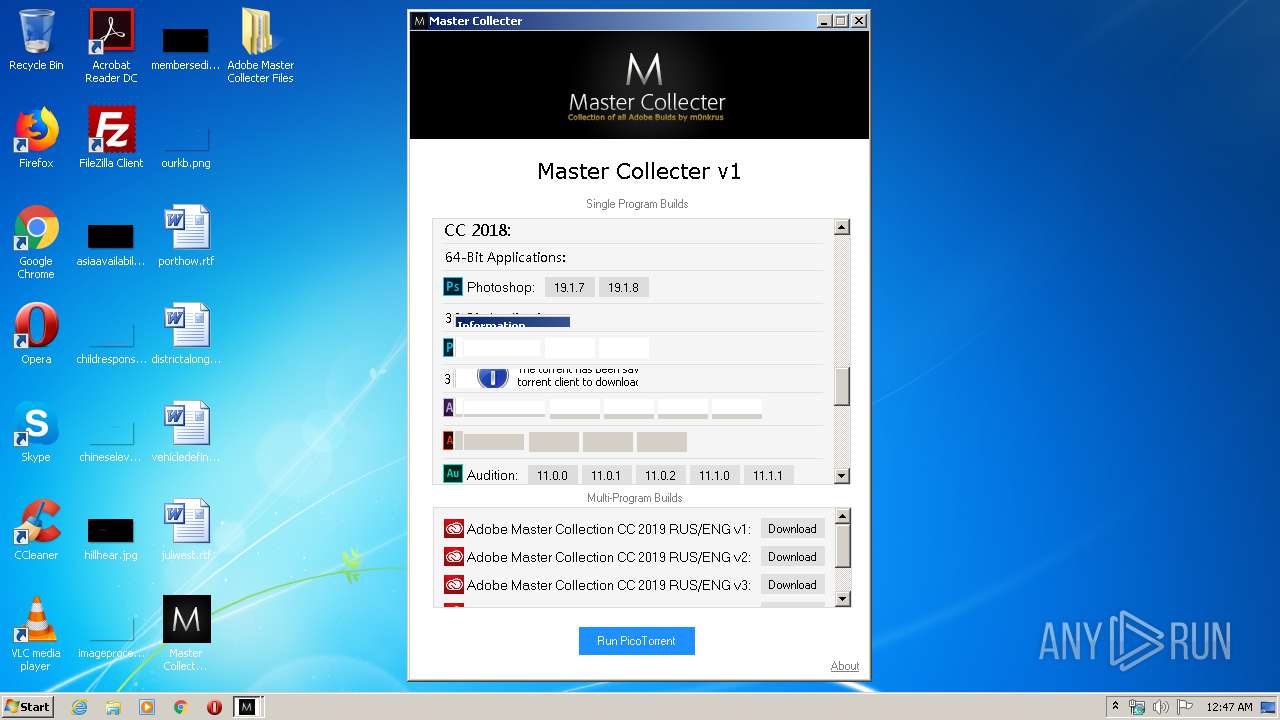Click Run PicoTorrent button
The height and width of the screenshot is (720, 1280).
tap(636, 641)
